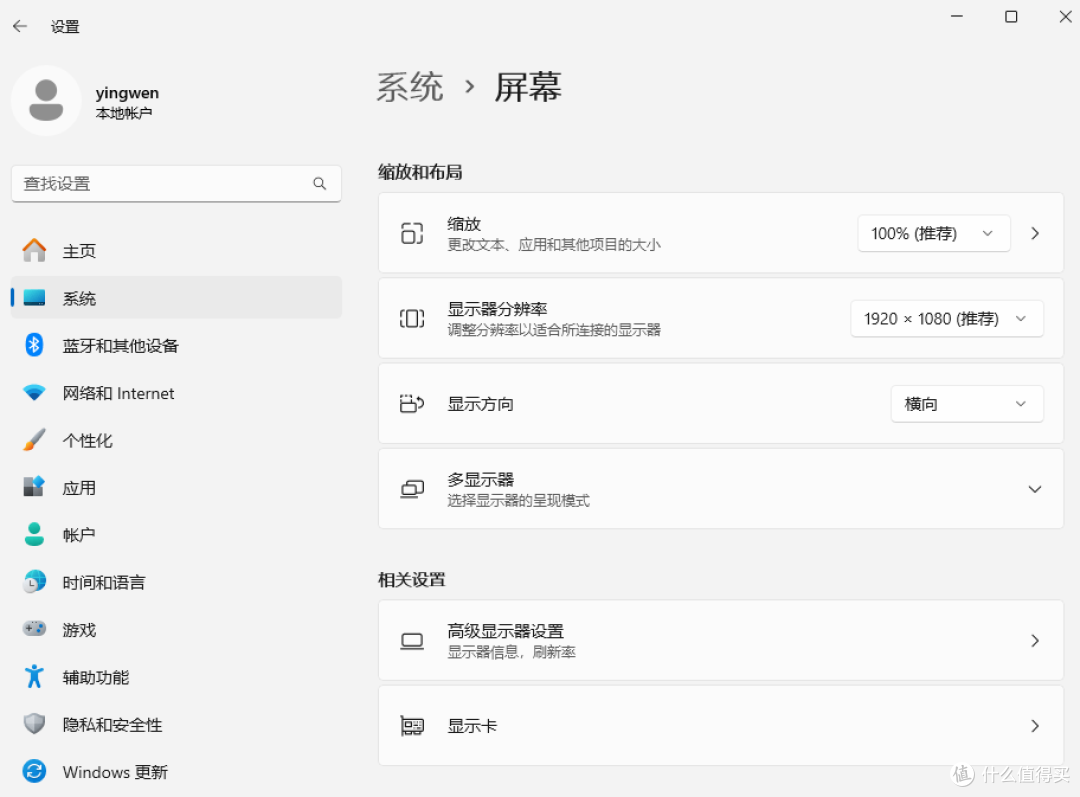Select 蓝牙和其他设备 in the sidebar

[176, 345]
